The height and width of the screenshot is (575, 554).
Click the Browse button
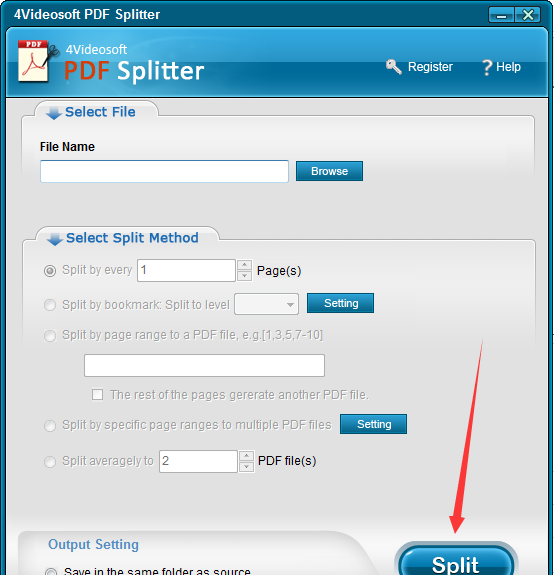[x=329, y=171]
